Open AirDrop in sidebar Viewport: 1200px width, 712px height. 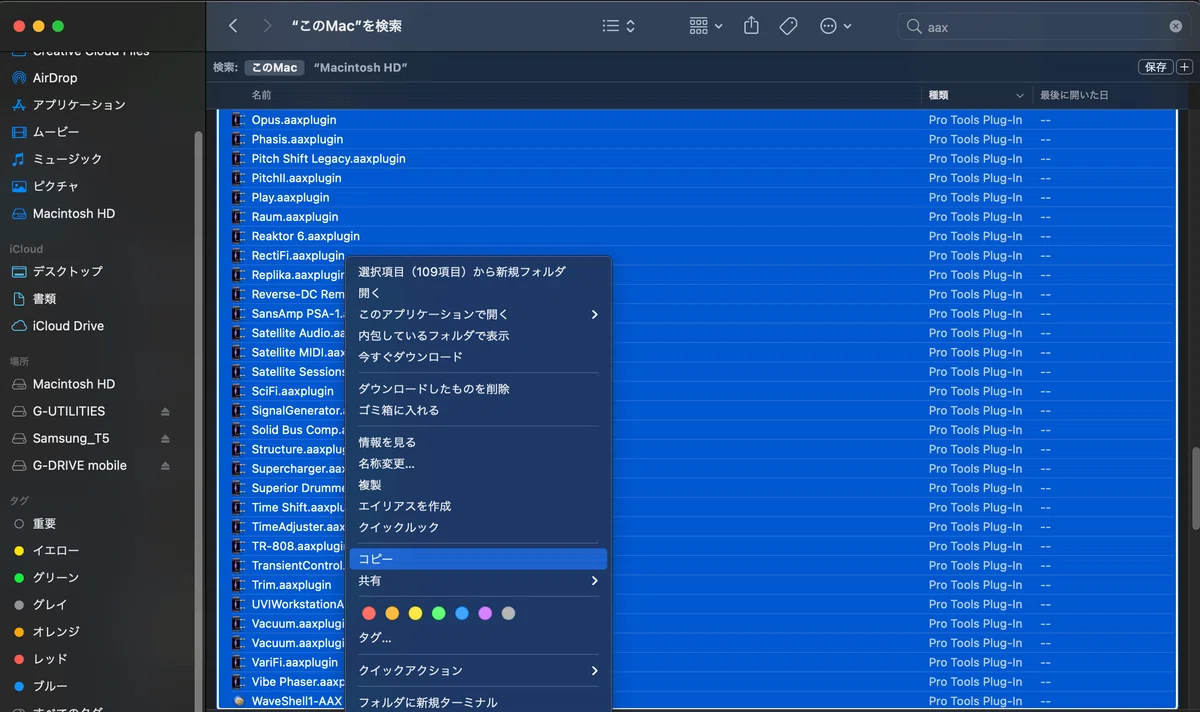[x=55, y=78]
